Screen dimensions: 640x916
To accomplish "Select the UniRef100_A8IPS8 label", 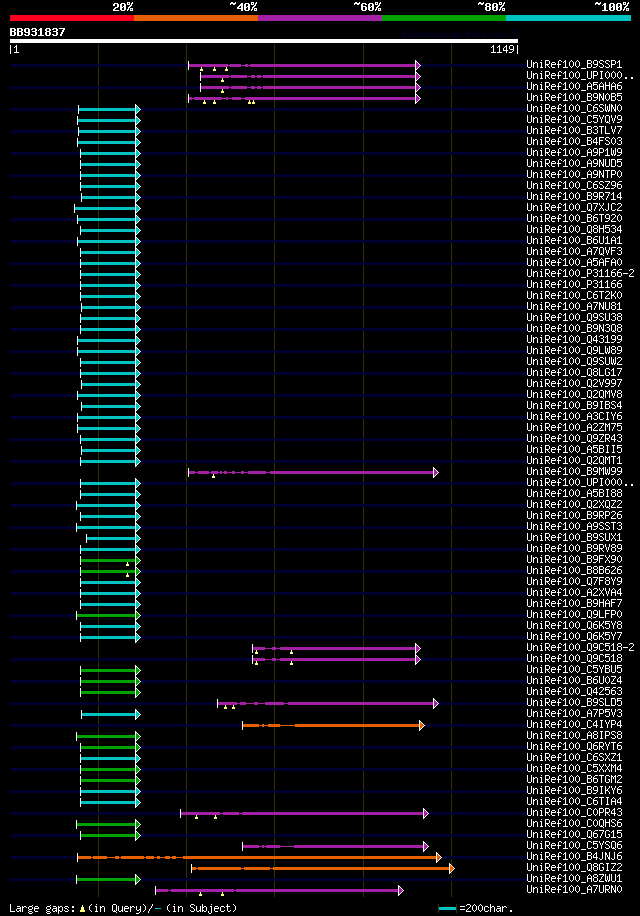I will pos(574,735).
